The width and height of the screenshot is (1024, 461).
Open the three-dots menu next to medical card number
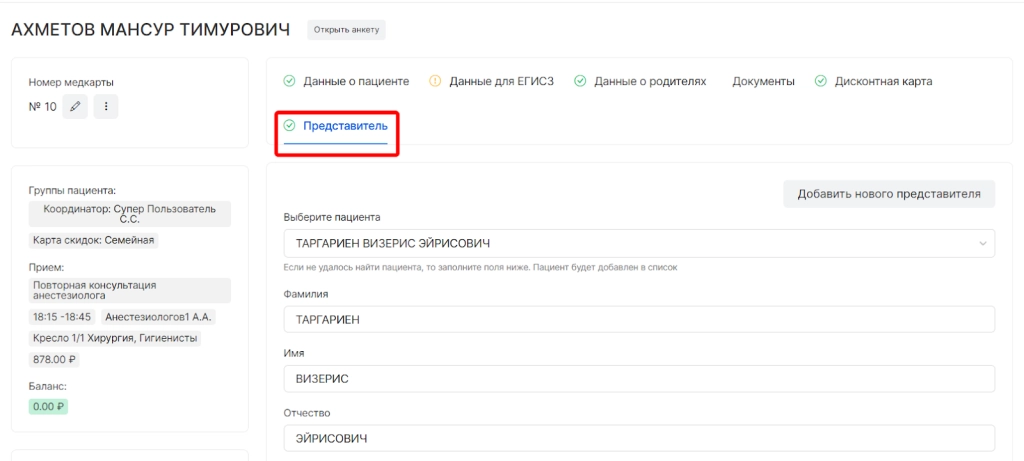[x=106, y=106]
